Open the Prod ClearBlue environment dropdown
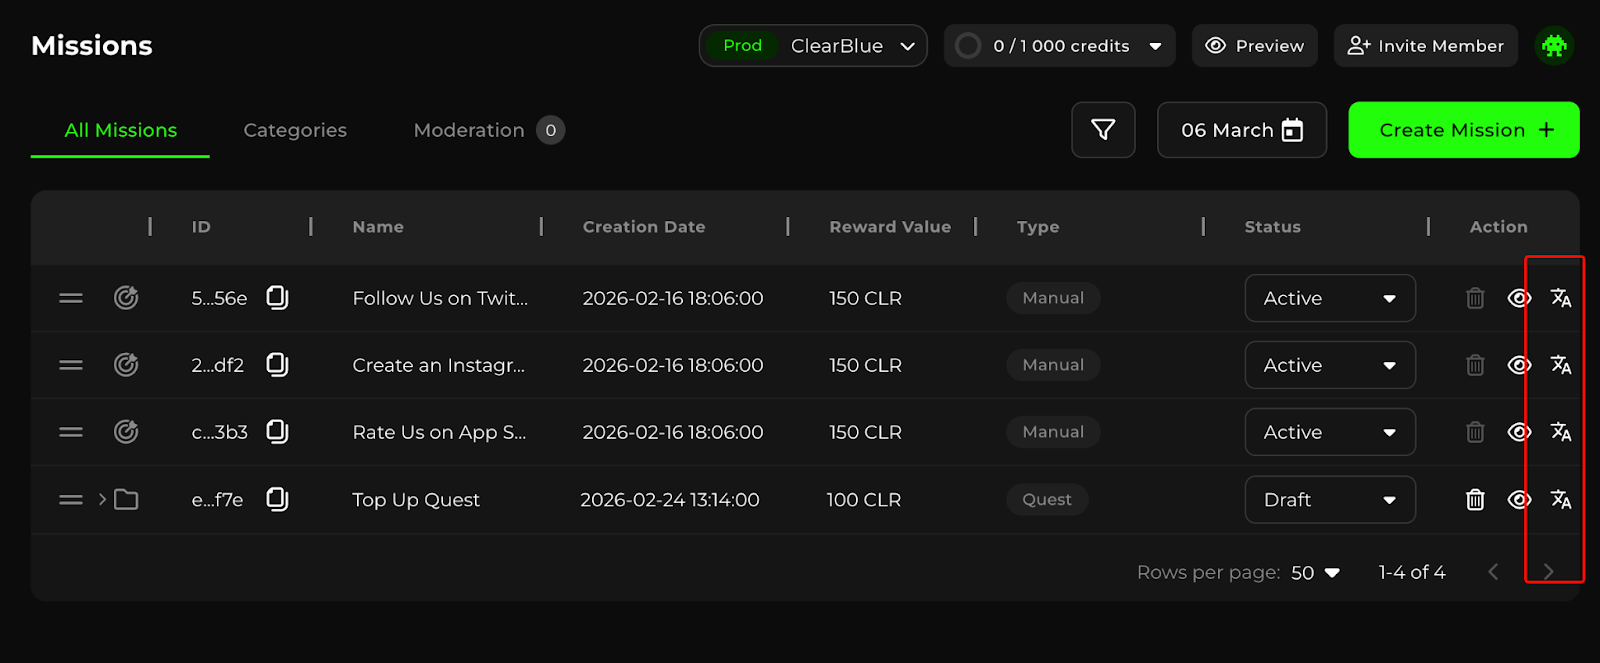The height and width of the screenshot is (663, 1600). [x=813, y=46]
